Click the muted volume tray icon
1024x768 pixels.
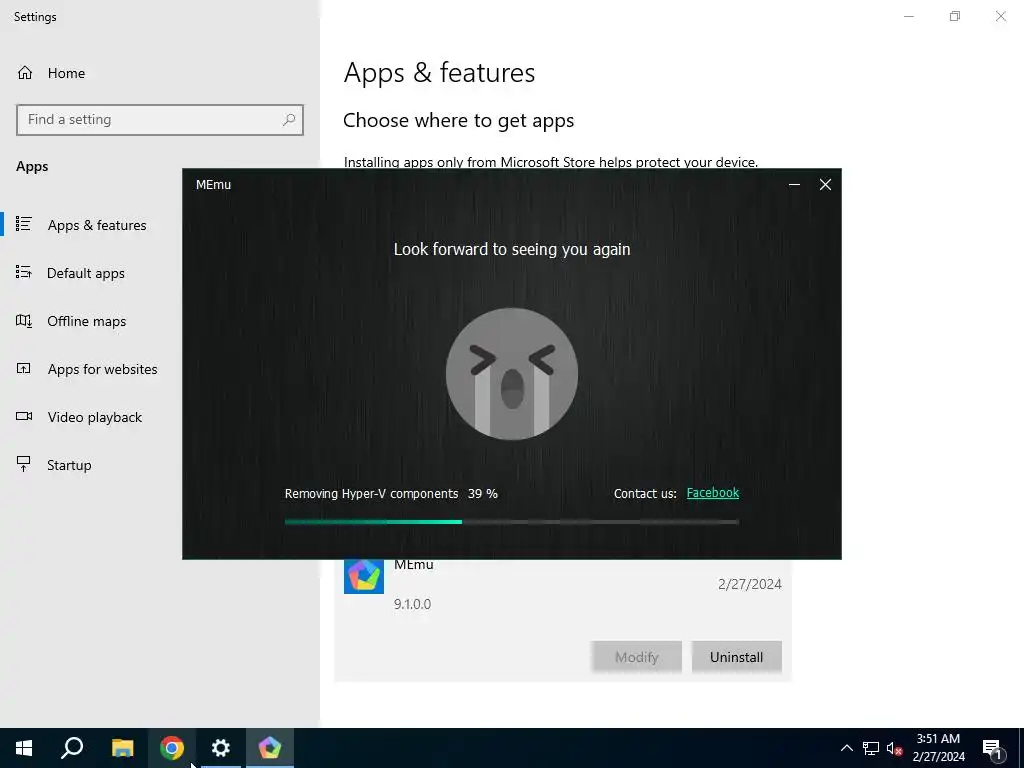[x=894, y=748]
